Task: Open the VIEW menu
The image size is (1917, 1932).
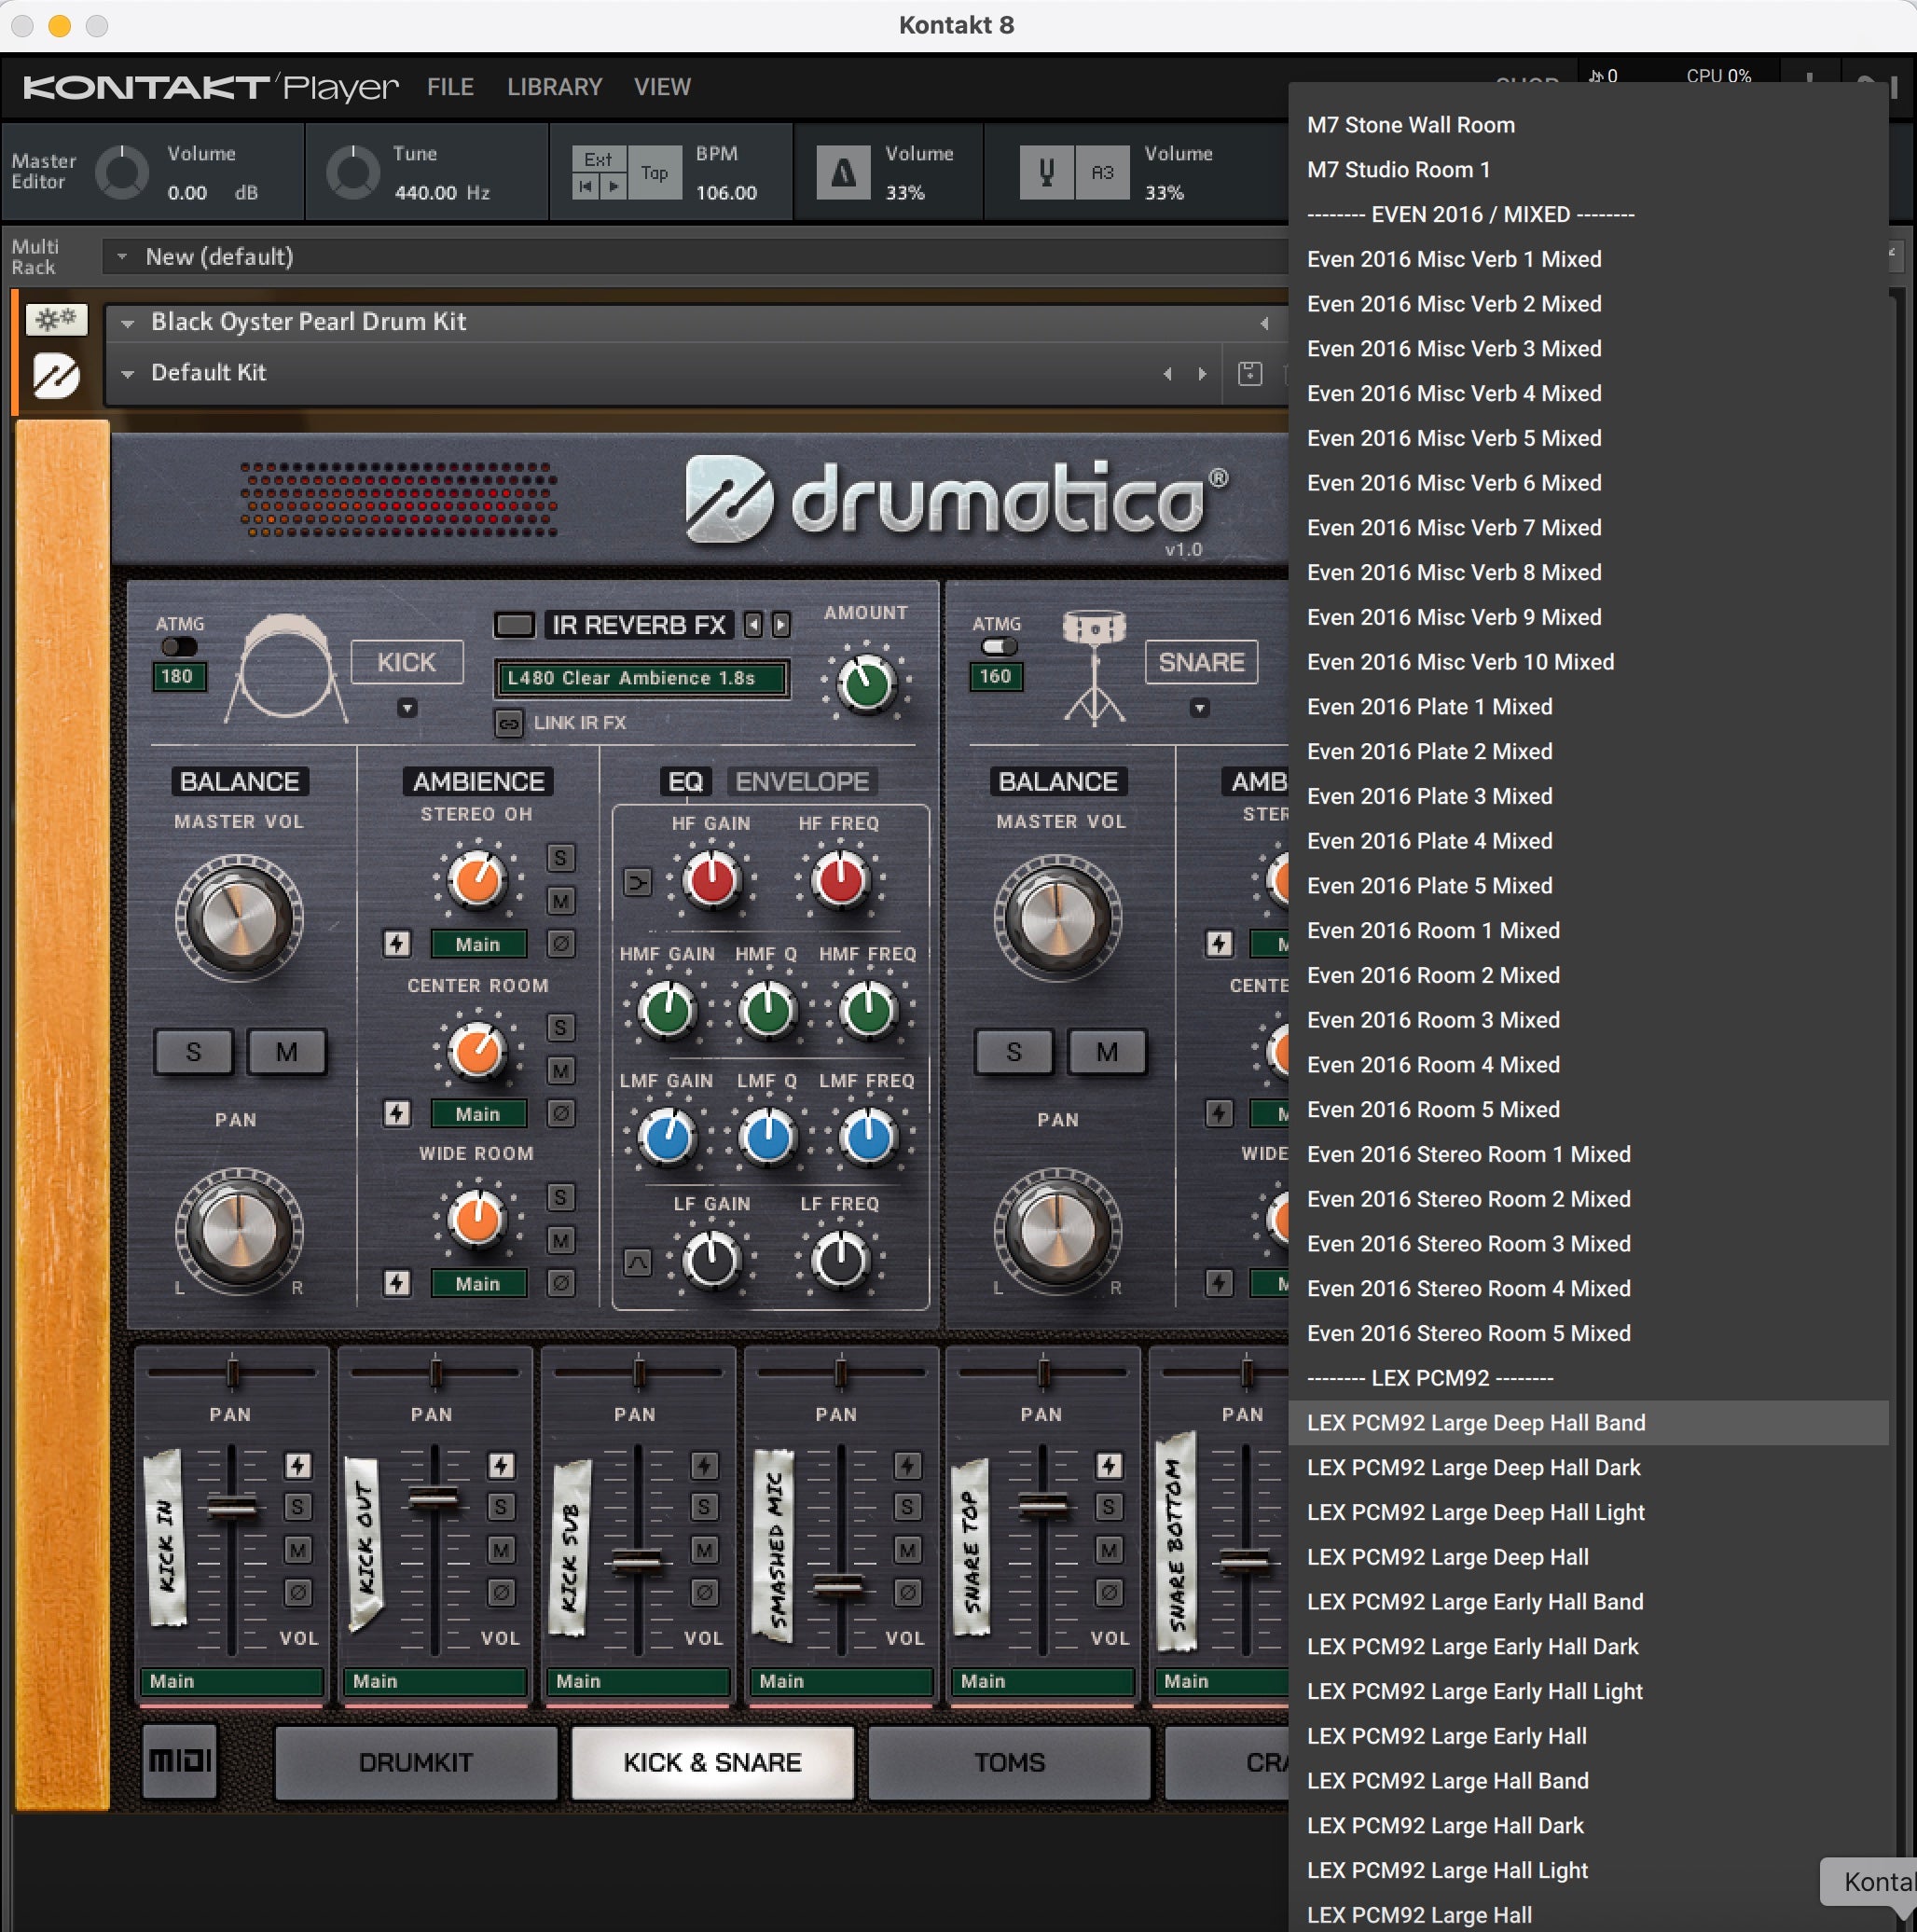Action: (x=662, y=87)
